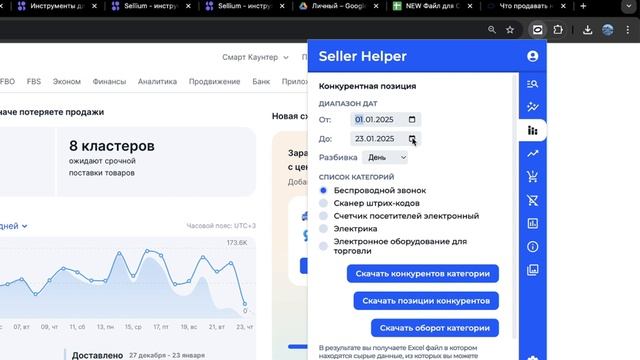Open the trending line sidebar icon
Viewport: 640px width, 360px height.
532,153
